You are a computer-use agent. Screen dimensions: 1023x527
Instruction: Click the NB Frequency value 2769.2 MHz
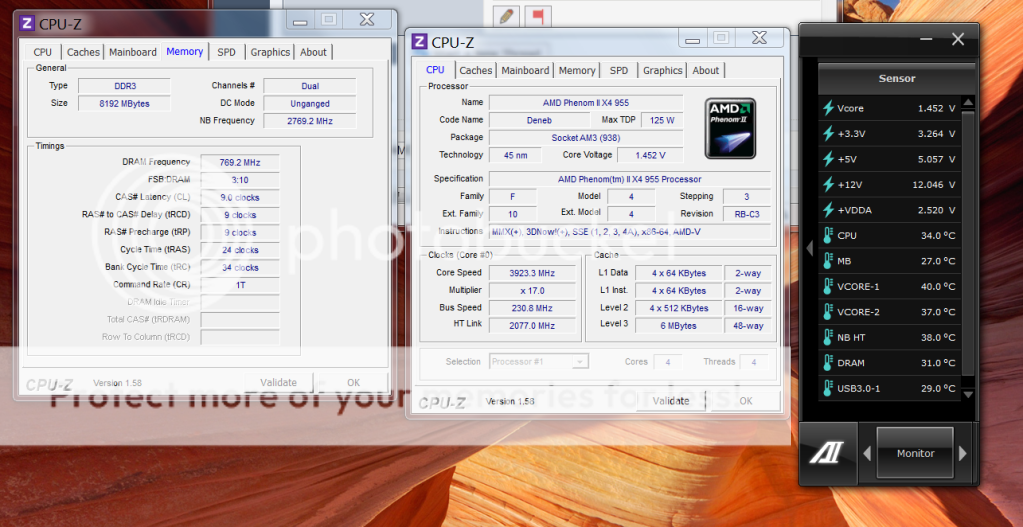click(x=310, y=121)
